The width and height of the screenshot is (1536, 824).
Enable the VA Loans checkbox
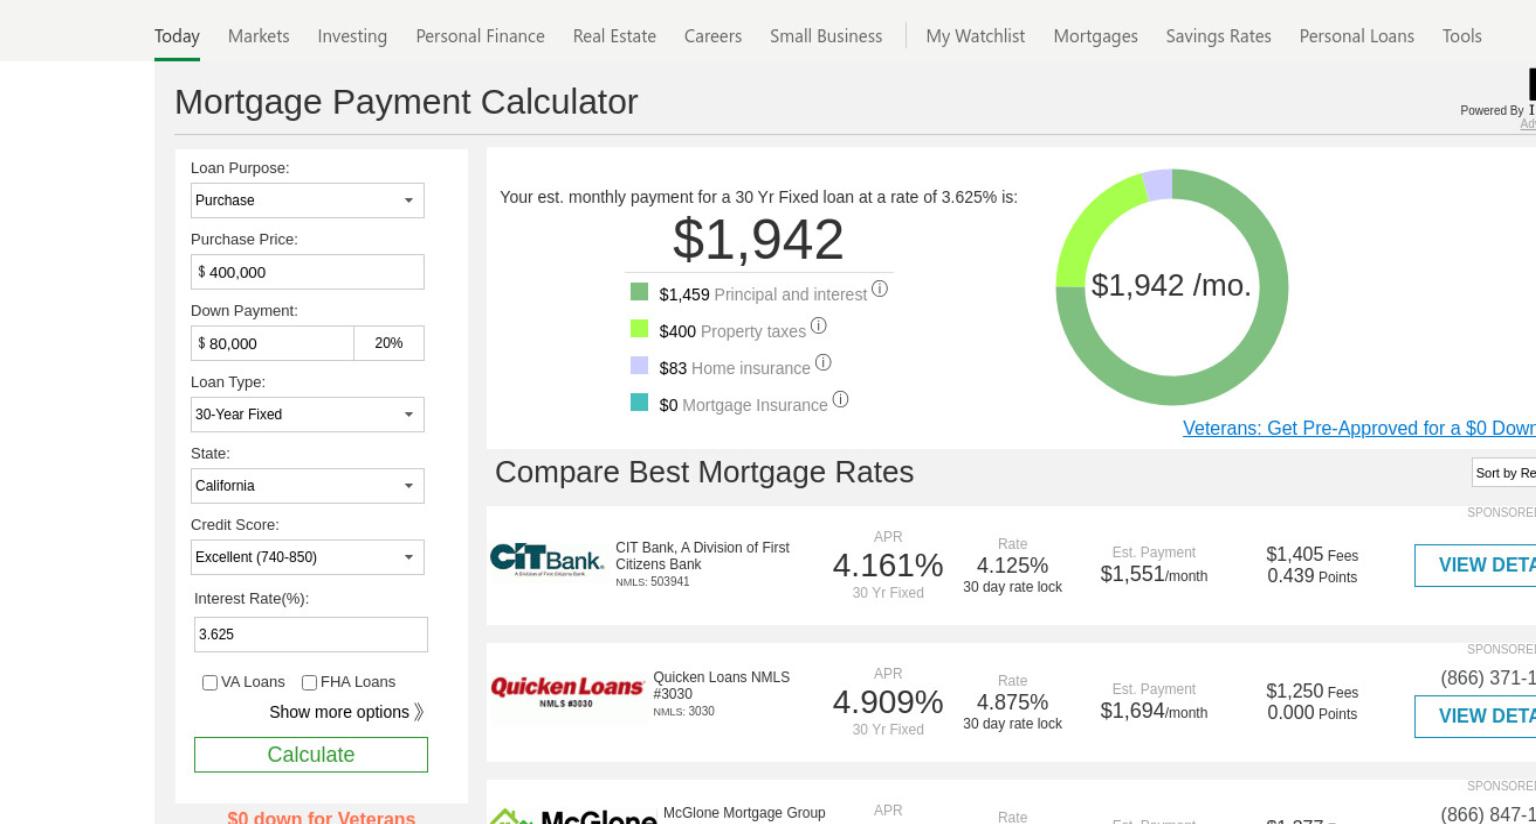point(210,682)
